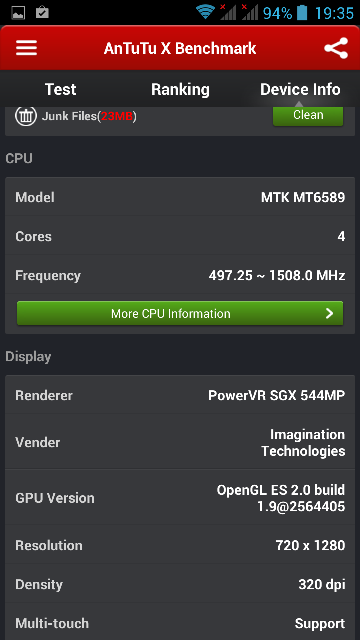360x640 pixels.
Task: Tap the Wi-Fi status icon
Action: 206,12
